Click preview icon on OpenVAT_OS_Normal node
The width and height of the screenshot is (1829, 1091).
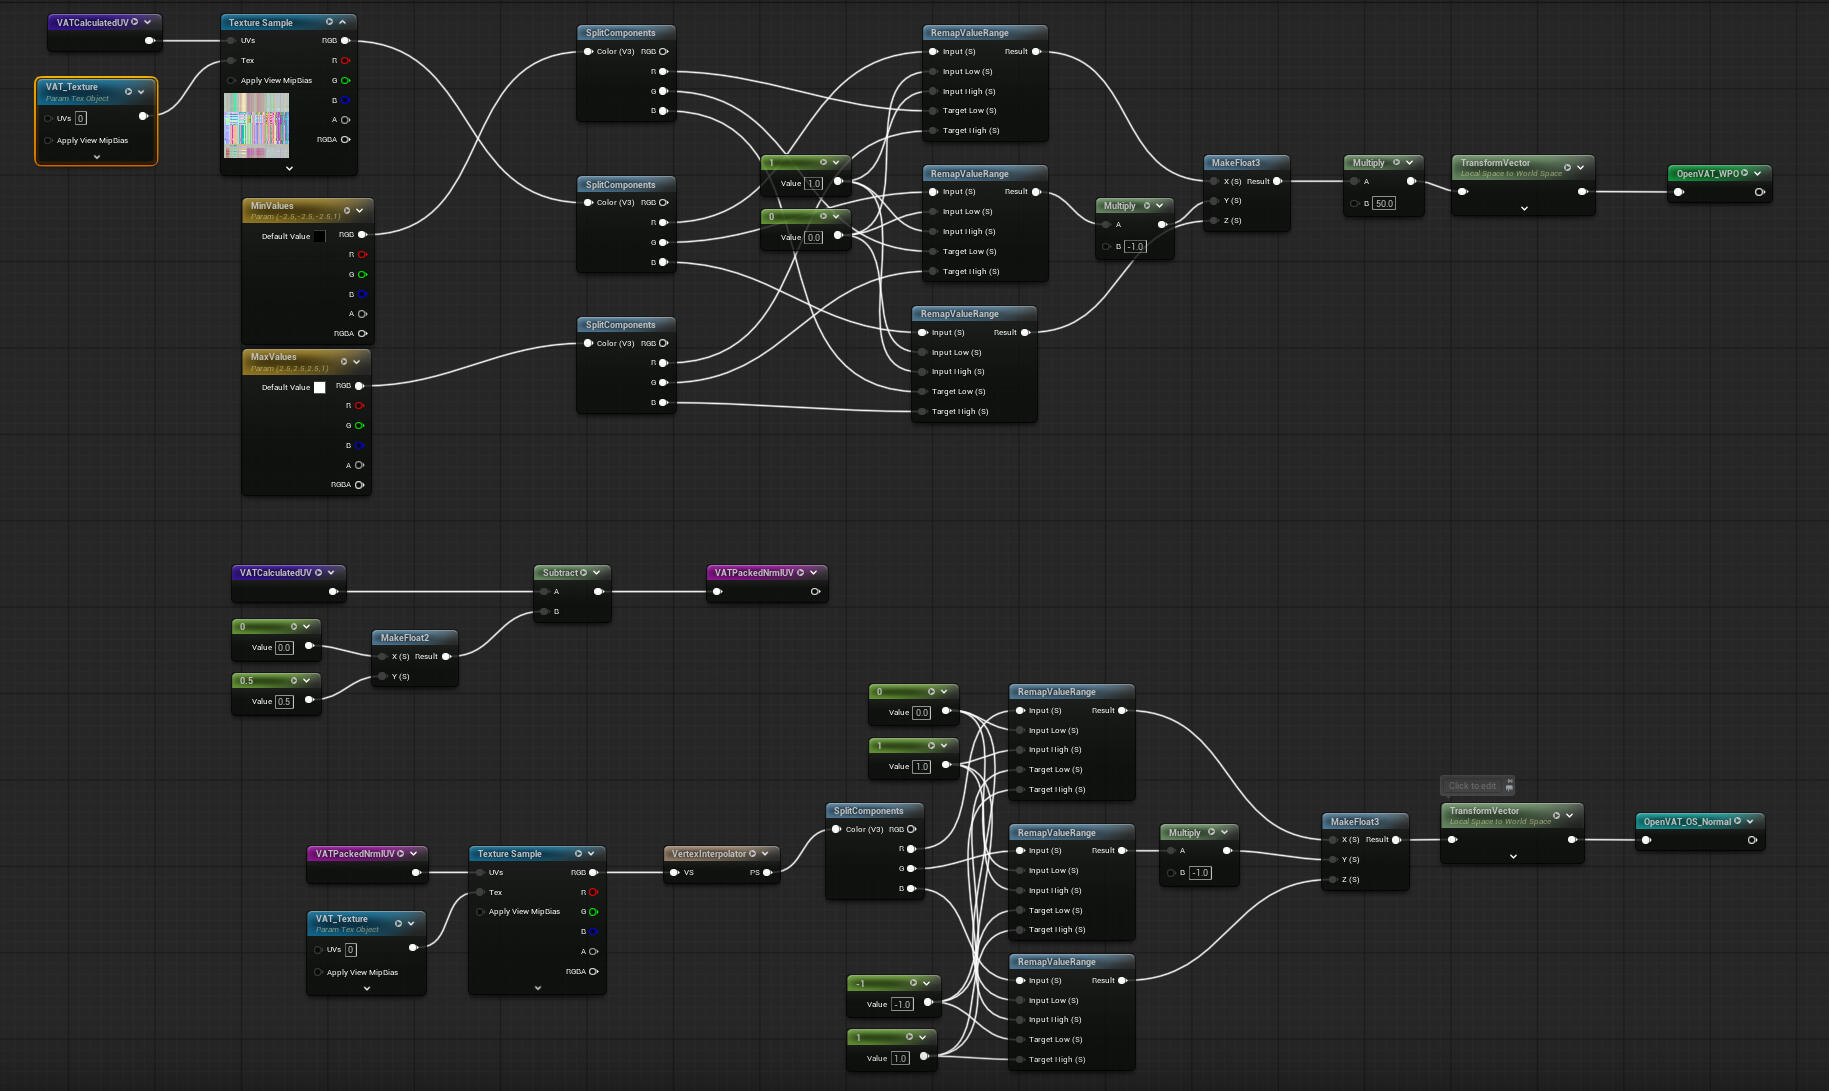click(1738, 822)
